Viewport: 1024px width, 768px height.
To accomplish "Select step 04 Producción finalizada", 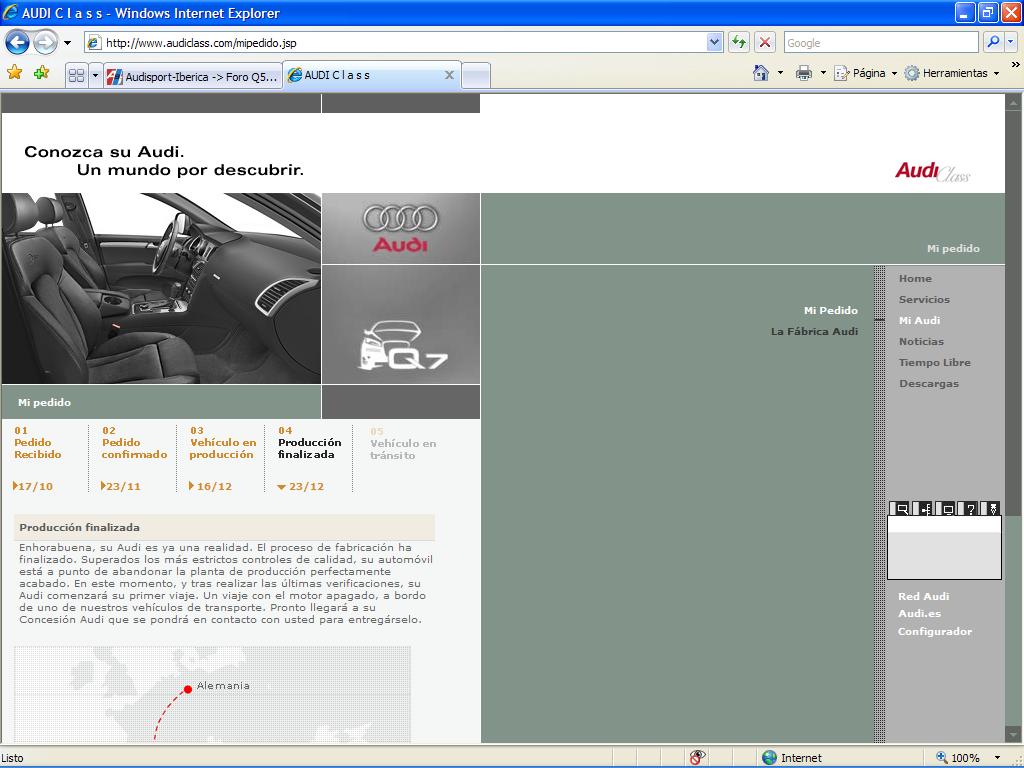I will pos(310,443).
